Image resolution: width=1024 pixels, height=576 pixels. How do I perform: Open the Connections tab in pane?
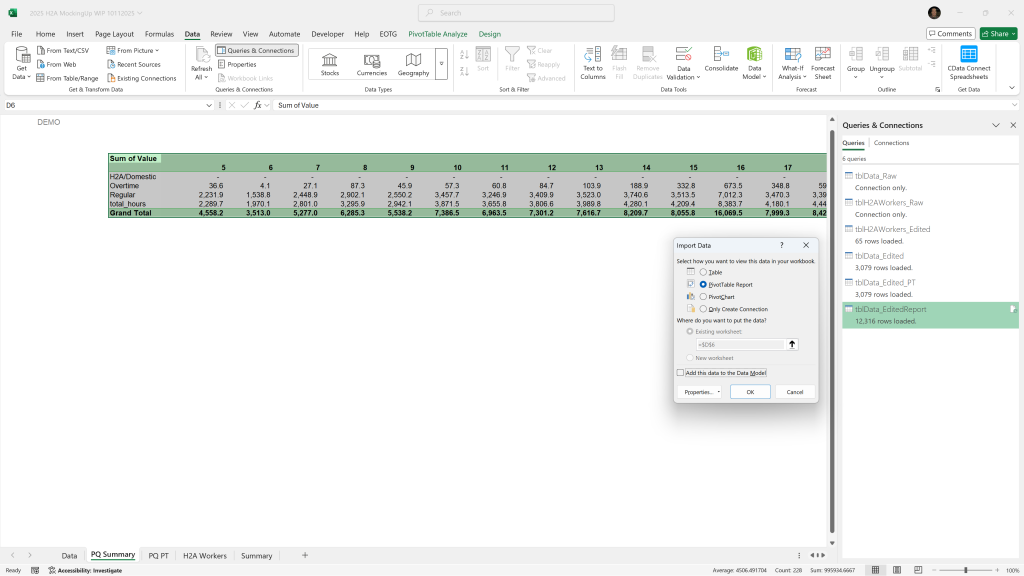(x=891, y=143)
